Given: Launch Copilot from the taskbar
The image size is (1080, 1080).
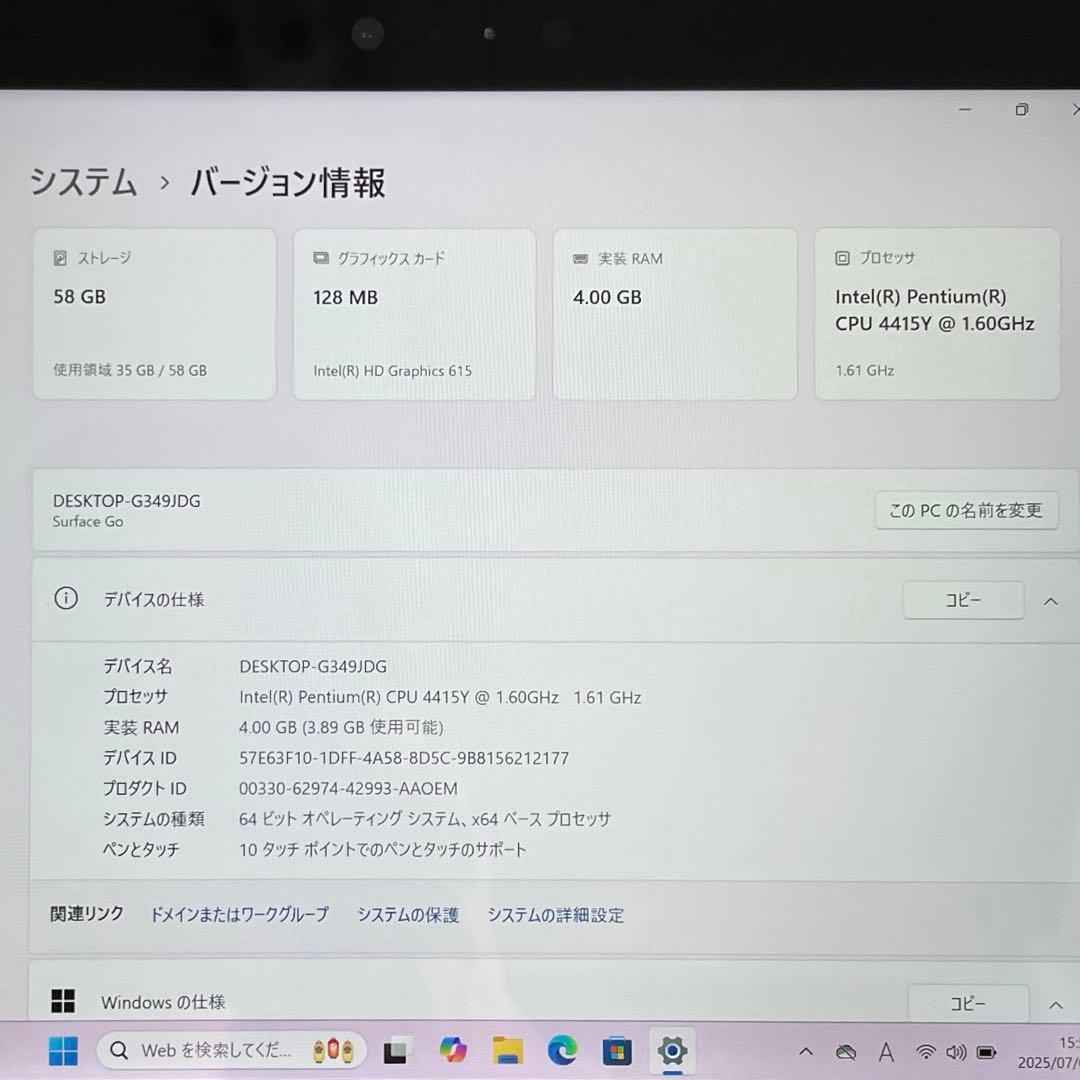Looking at the screenshot, I should (x=453, y=1050).
